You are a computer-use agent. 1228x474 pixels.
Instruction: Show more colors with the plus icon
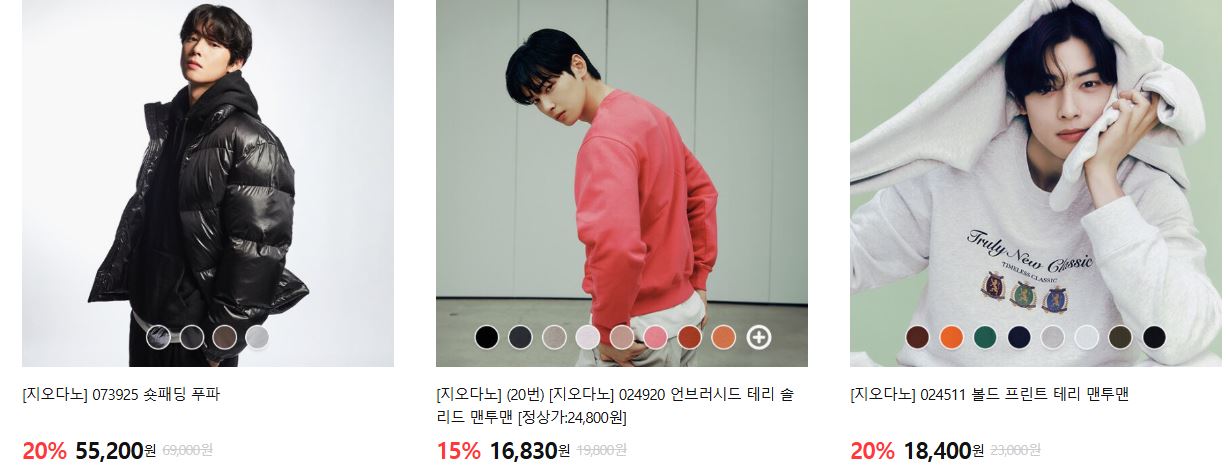coord(759,338)
